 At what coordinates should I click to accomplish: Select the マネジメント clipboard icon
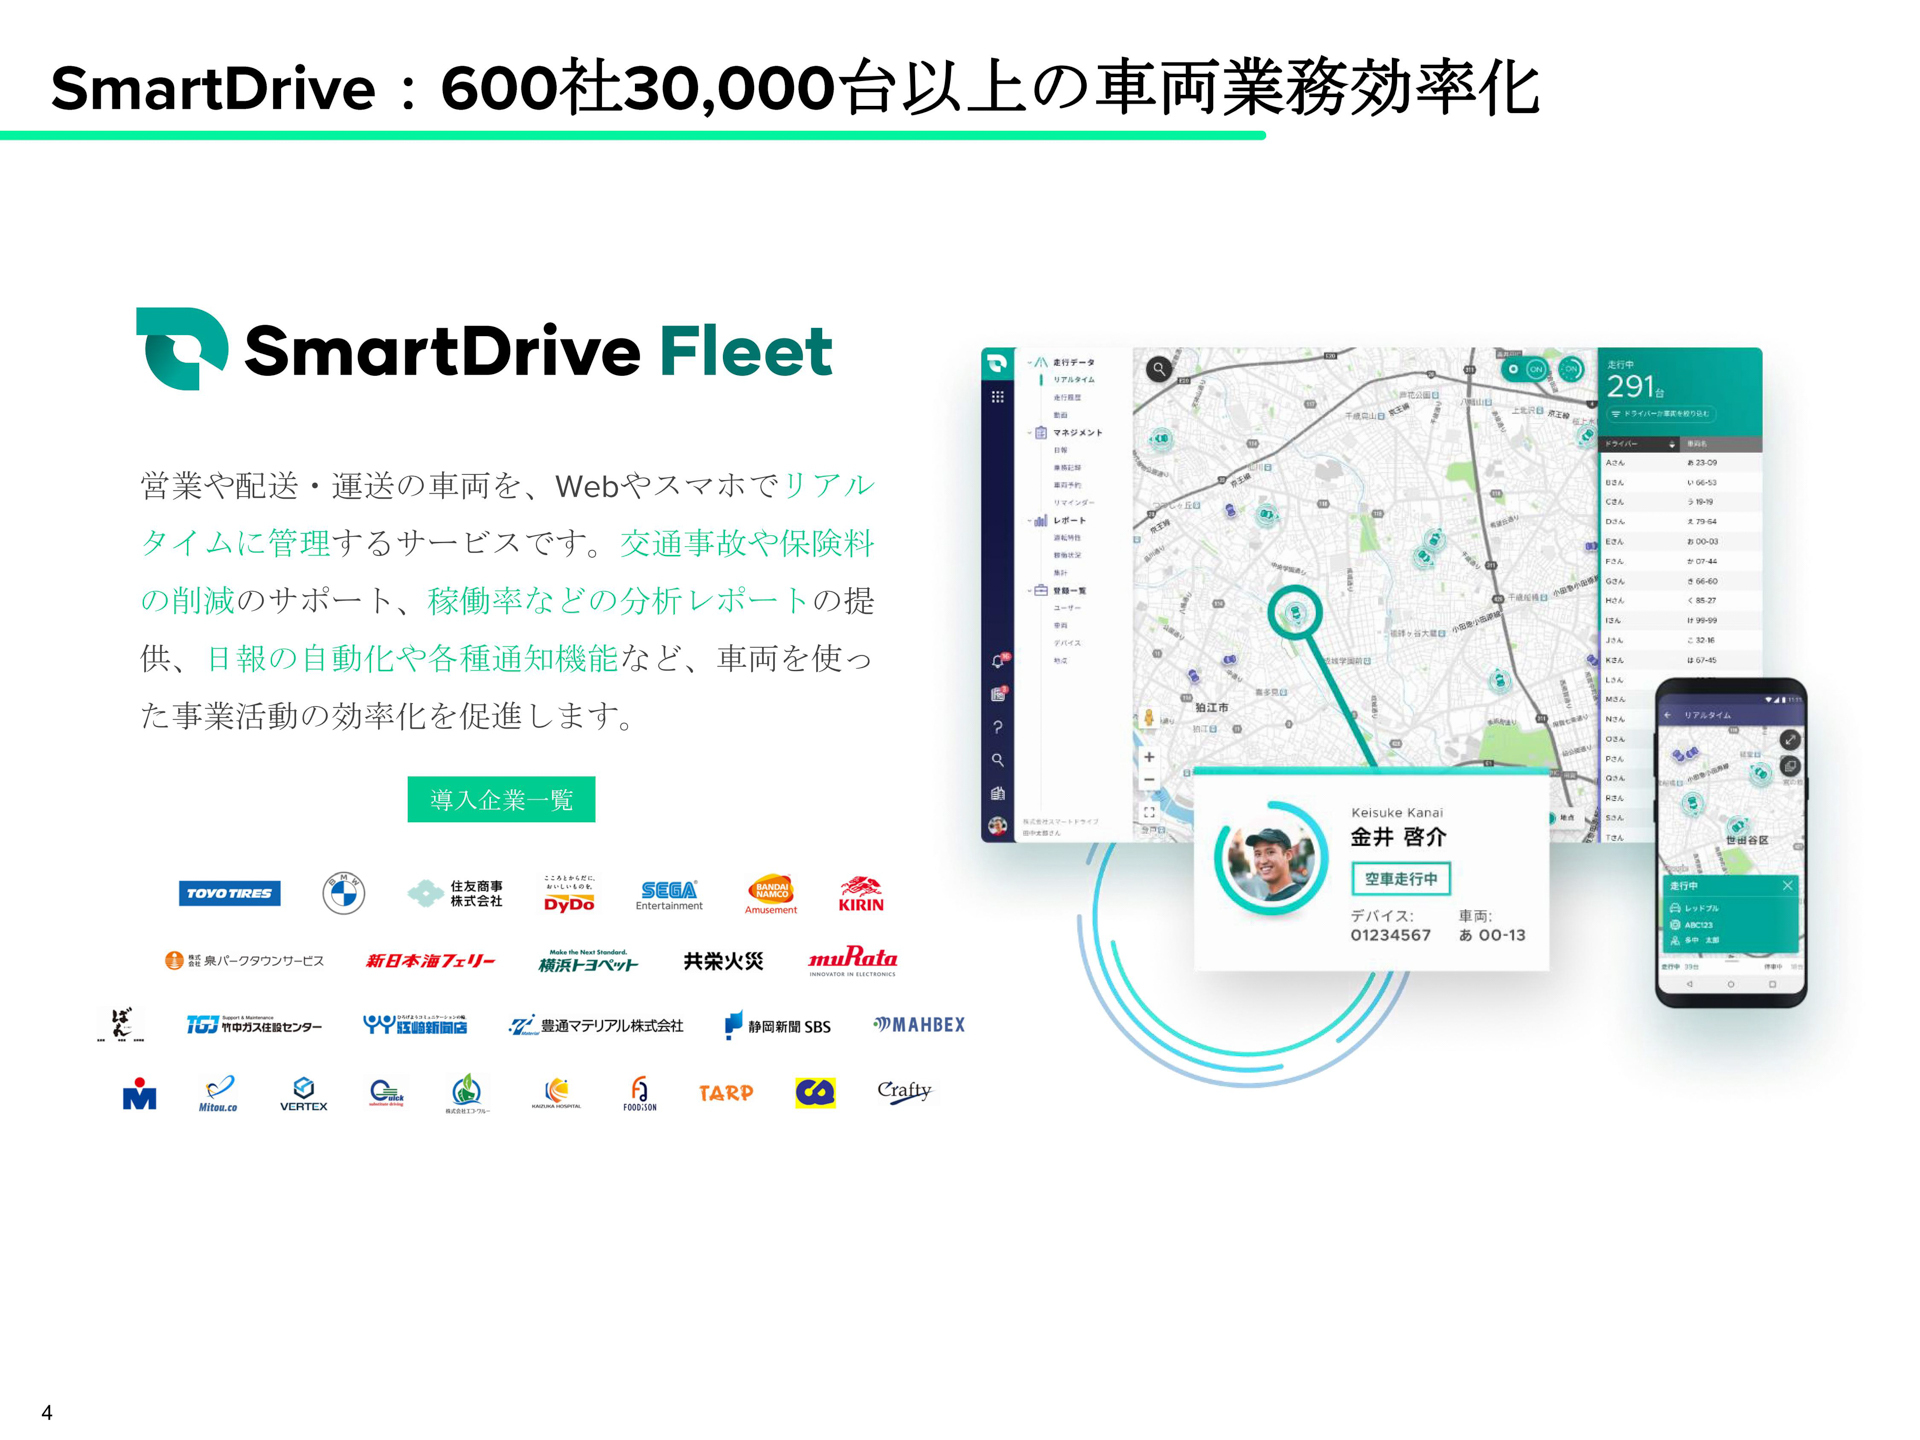(x=1040, y=432)
